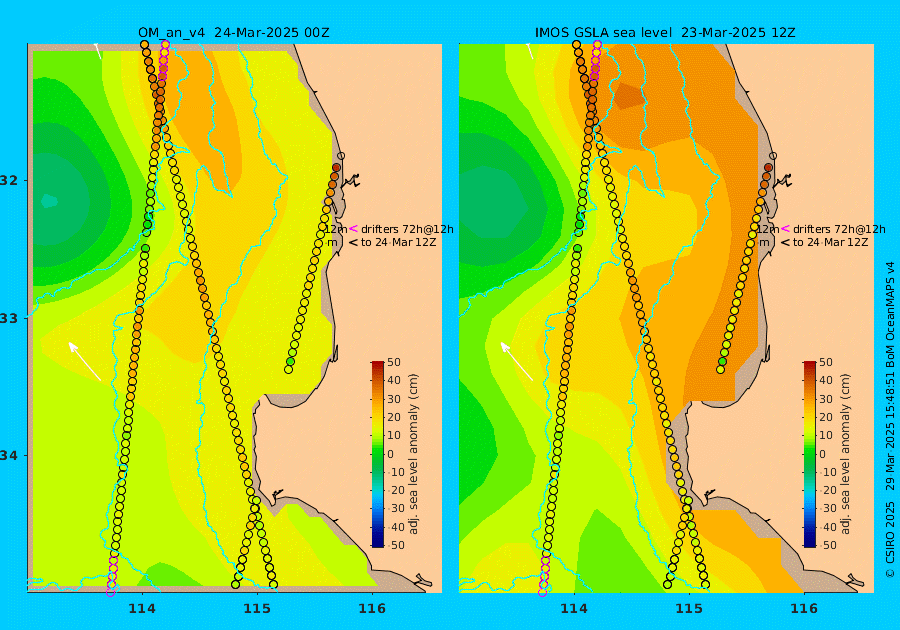Click latitude label 32 on left axis

tap(9, 180)
